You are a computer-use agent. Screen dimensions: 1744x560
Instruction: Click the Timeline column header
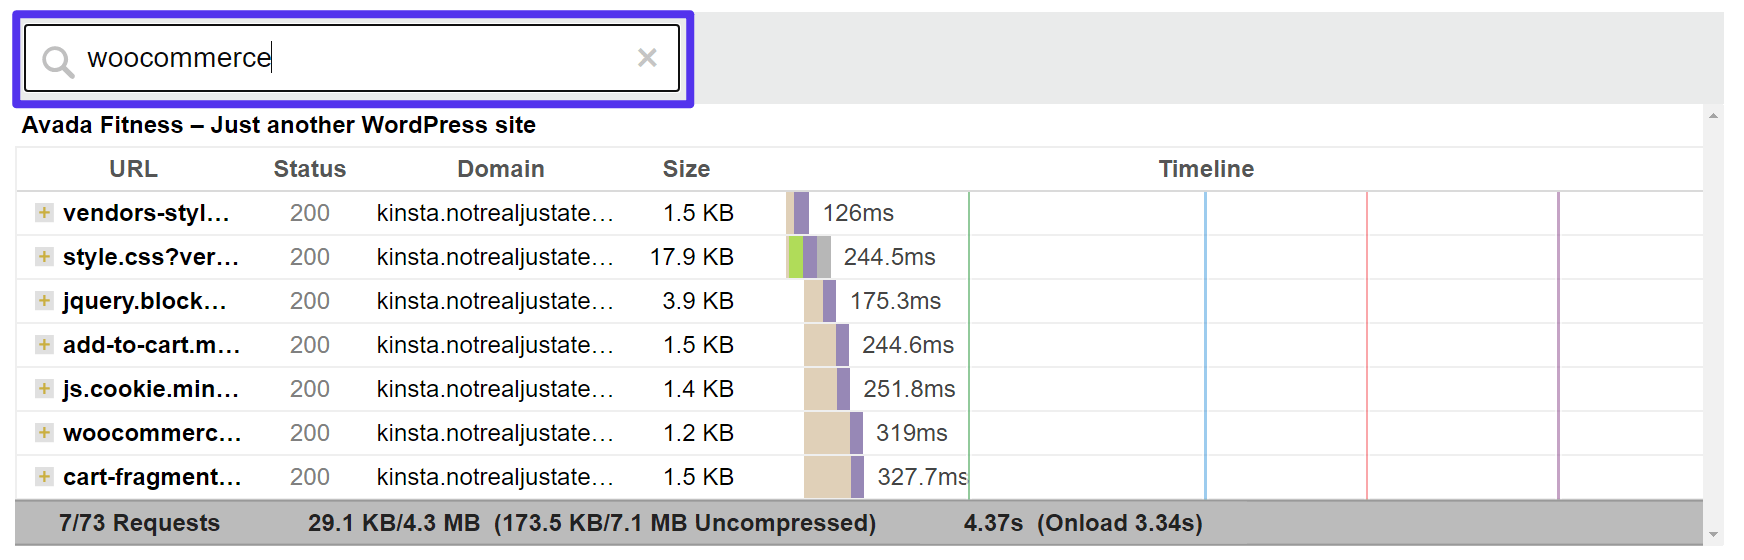[x=1205, y=169]
